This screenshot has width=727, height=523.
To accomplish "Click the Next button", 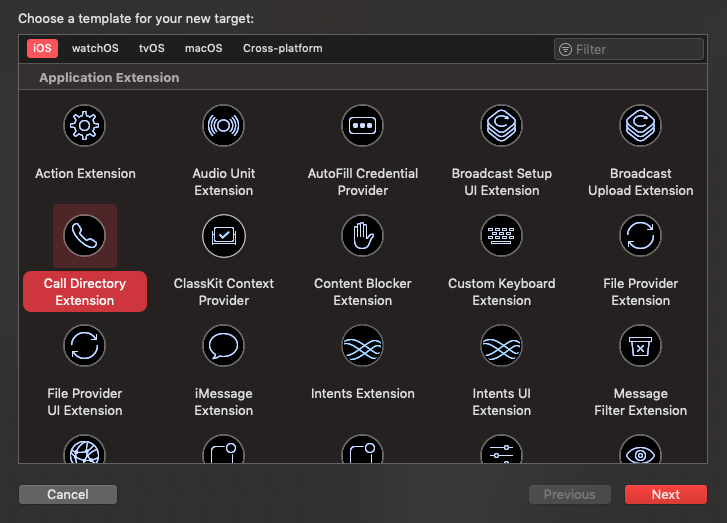I will [665, 494].
